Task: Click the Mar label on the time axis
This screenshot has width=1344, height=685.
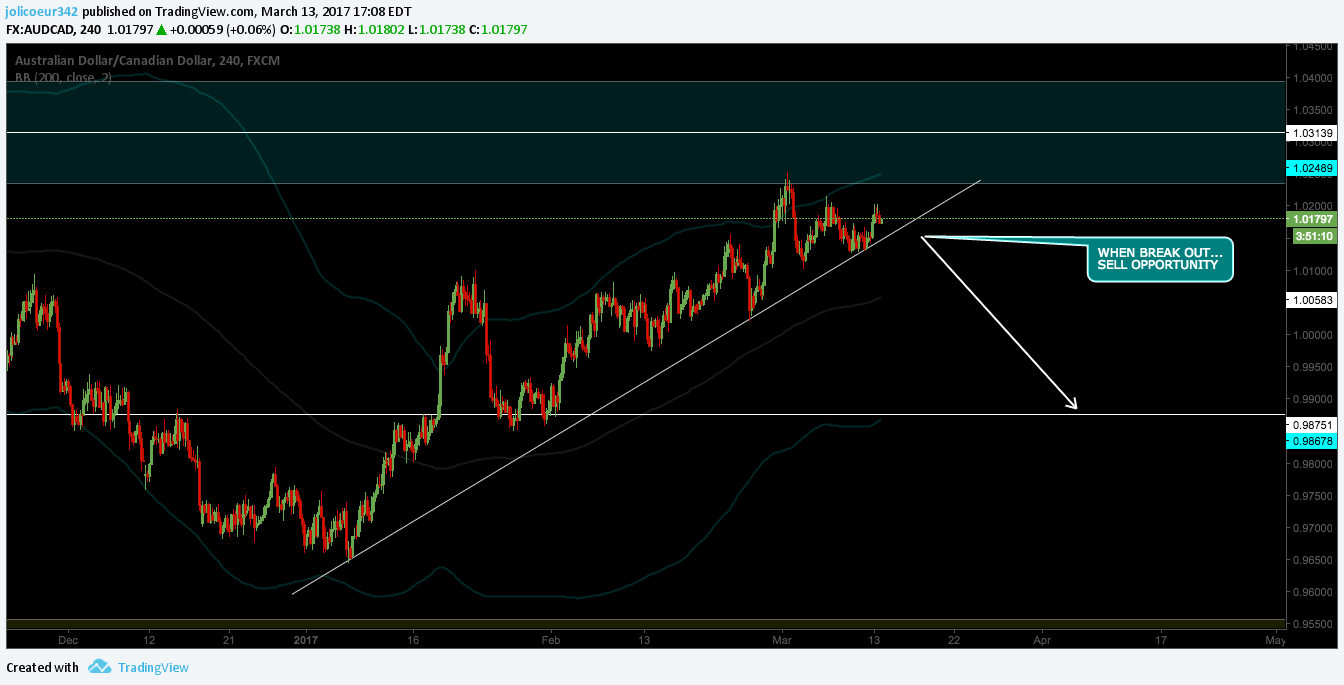Action: 783,638
